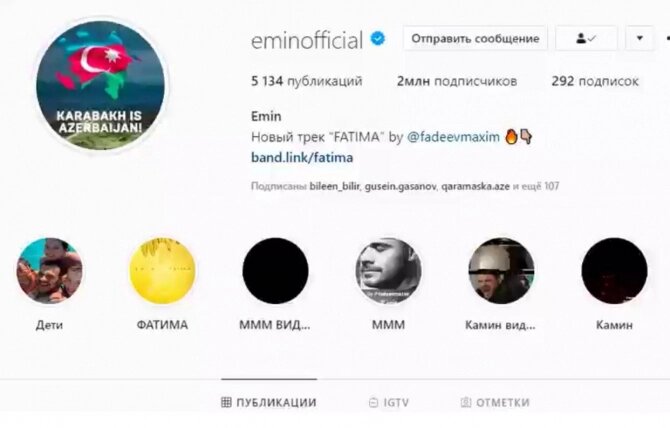This screenshot has height=428, width=670.
Task: Switch to the ОТМЕТКИ tab
Action: (x=495, y=402)
